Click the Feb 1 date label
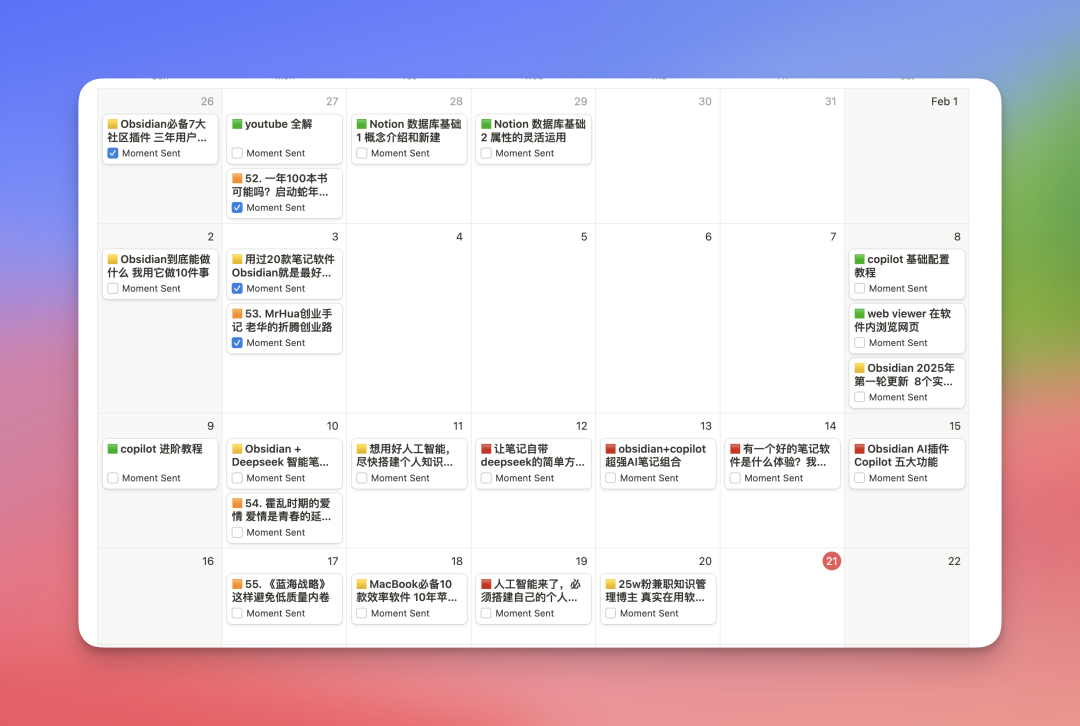The image size is (1080, 726). click(x=943, y=101)
